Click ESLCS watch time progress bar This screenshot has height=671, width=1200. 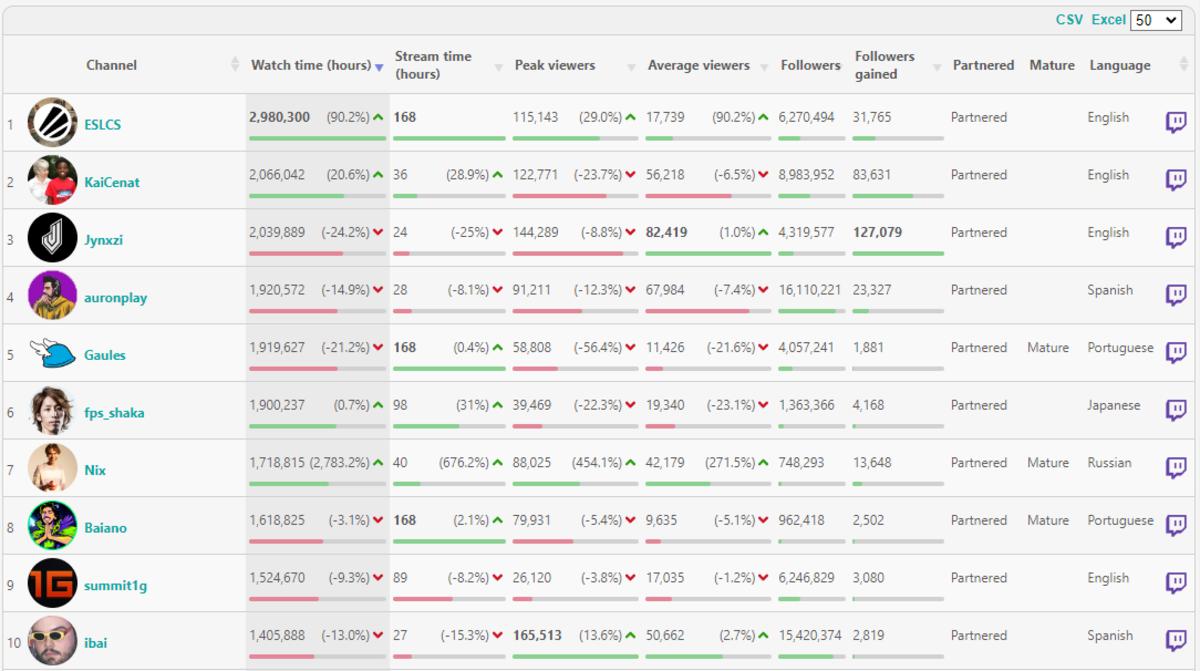(x=317, y=138)
